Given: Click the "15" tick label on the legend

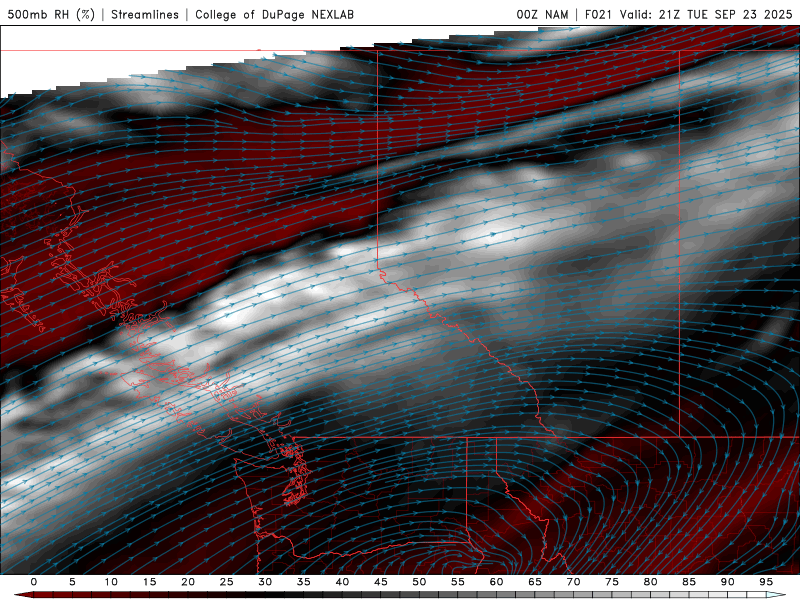Looking at the screenshot, I should (x=149, y=582).
